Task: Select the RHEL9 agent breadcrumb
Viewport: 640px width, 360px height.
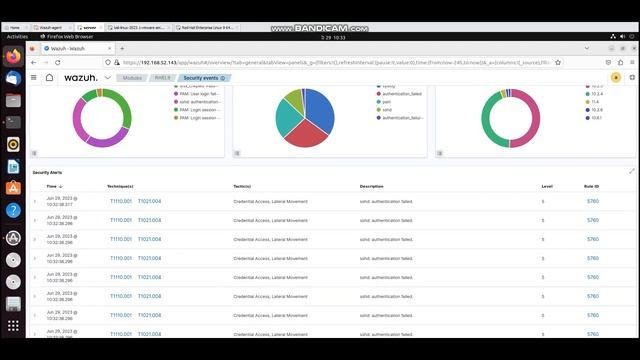Action: click(x=162, y=78)
